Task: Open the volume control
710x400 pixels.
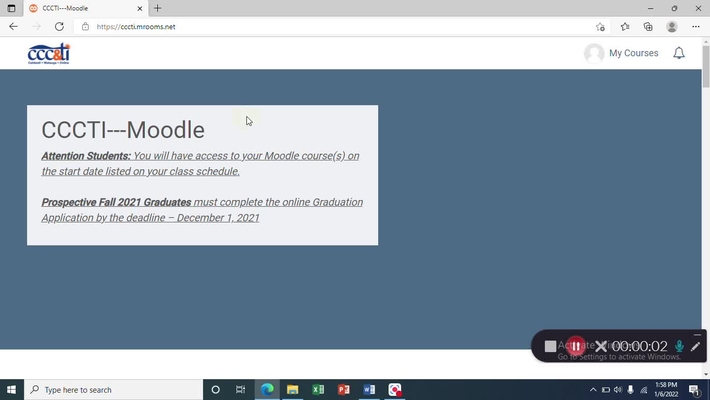Action: [618, 390]
